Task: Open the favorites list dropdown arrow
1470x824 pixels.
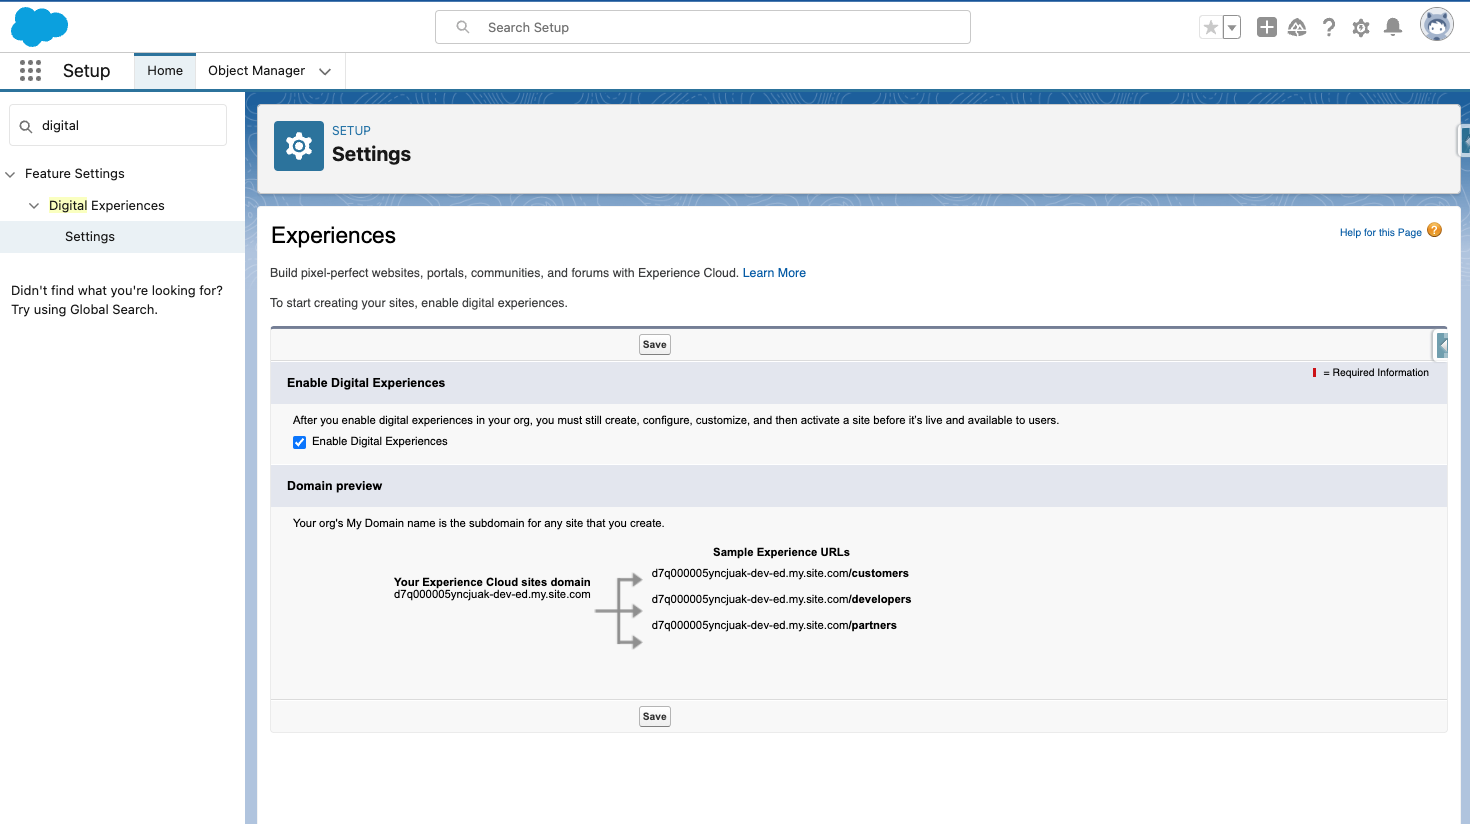Action: pyautogui.click(x=1232, y=28)
